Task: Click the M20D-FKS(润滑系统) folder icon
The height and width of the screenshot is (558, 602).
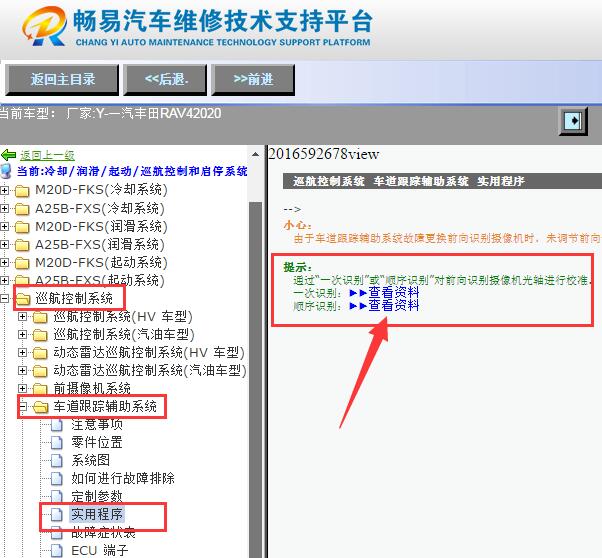Action: 22,227
